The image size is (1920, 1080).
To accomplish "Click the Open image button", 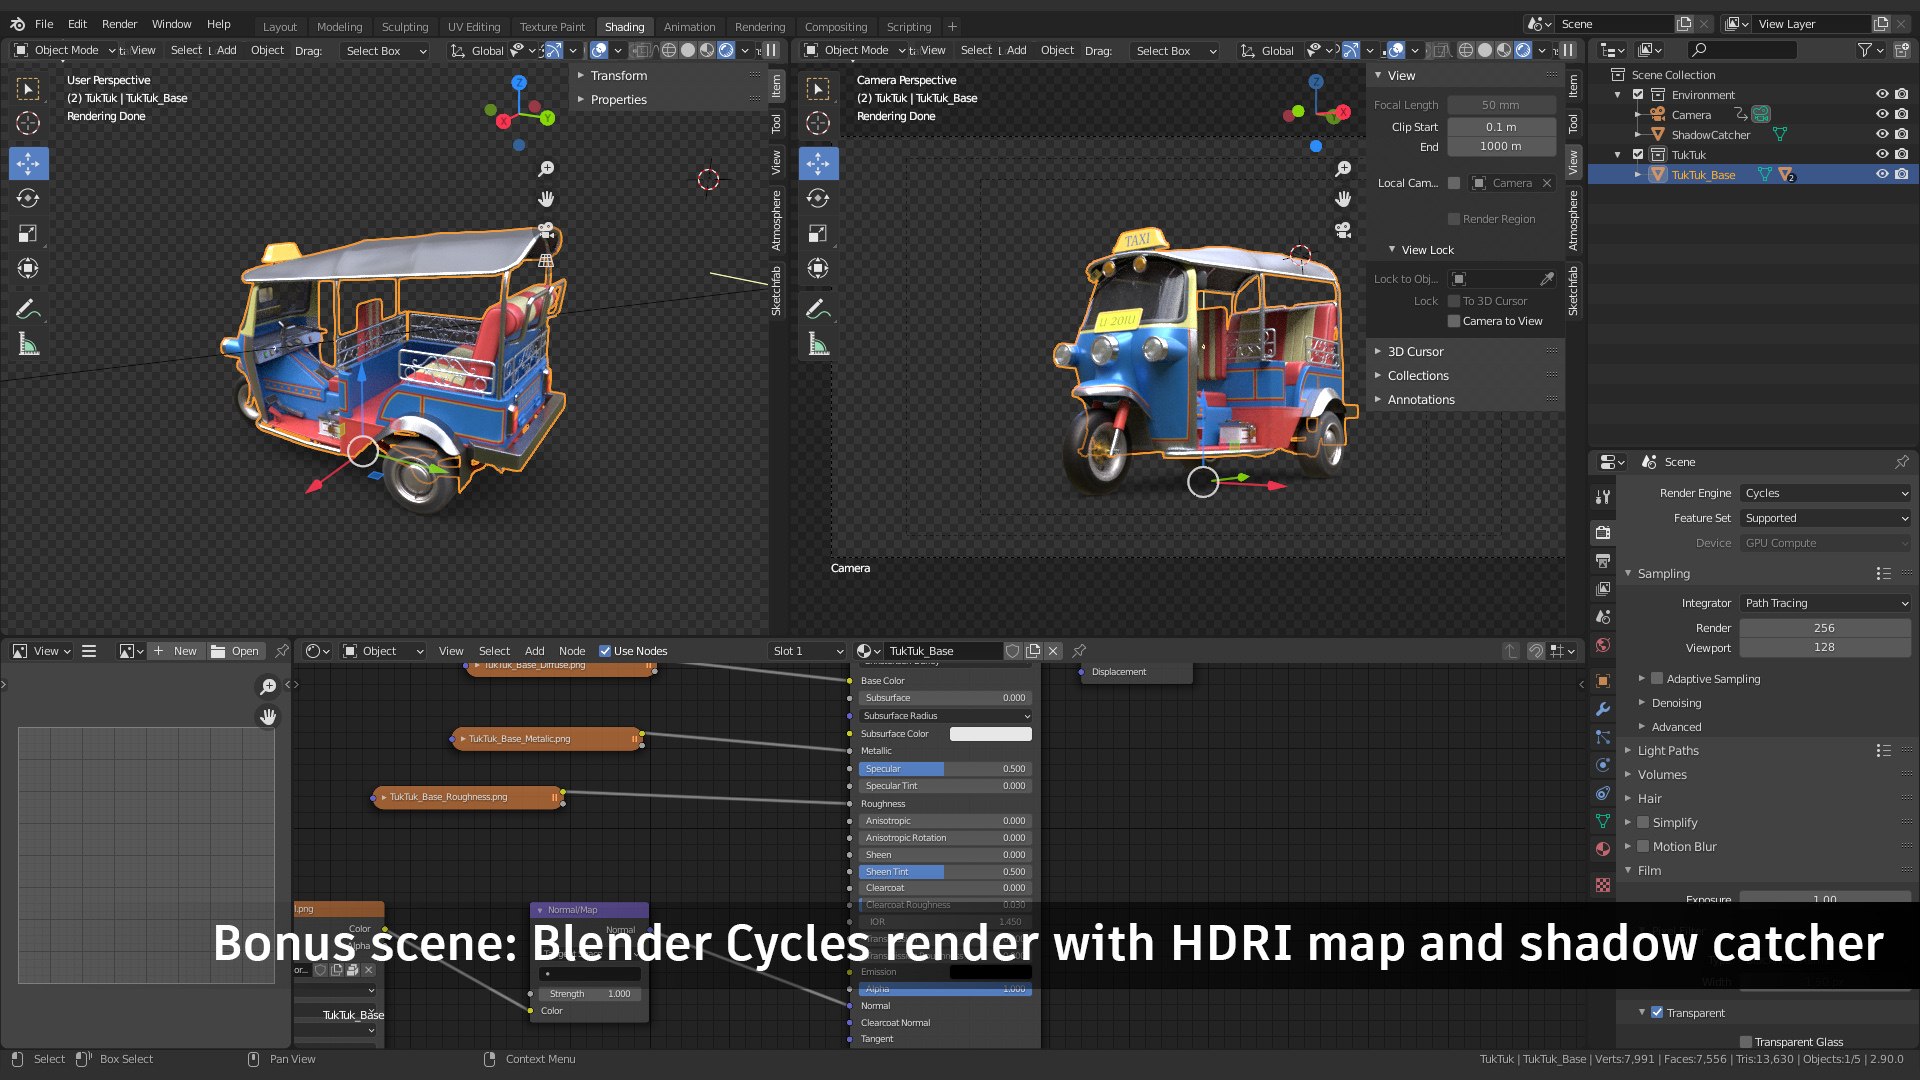I will 236,651.
